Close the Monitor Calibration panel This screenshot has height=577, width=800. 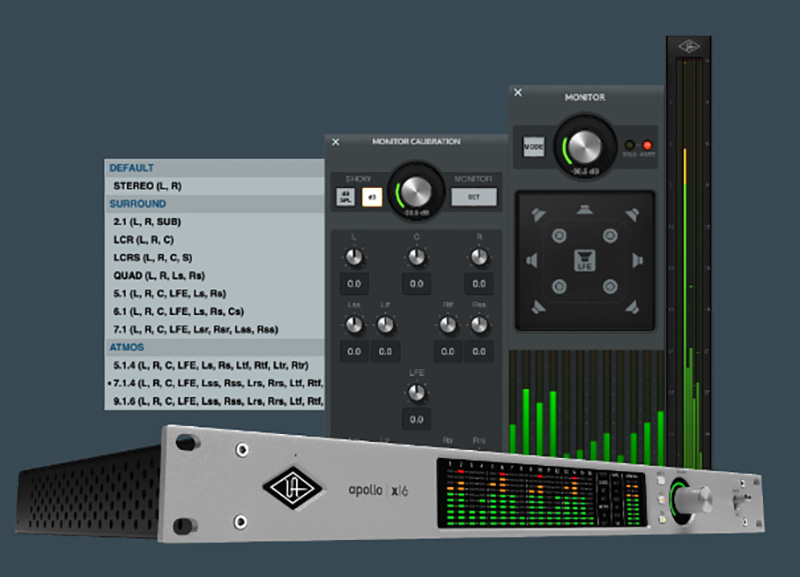pyautogui.click(x=336, y=142)
